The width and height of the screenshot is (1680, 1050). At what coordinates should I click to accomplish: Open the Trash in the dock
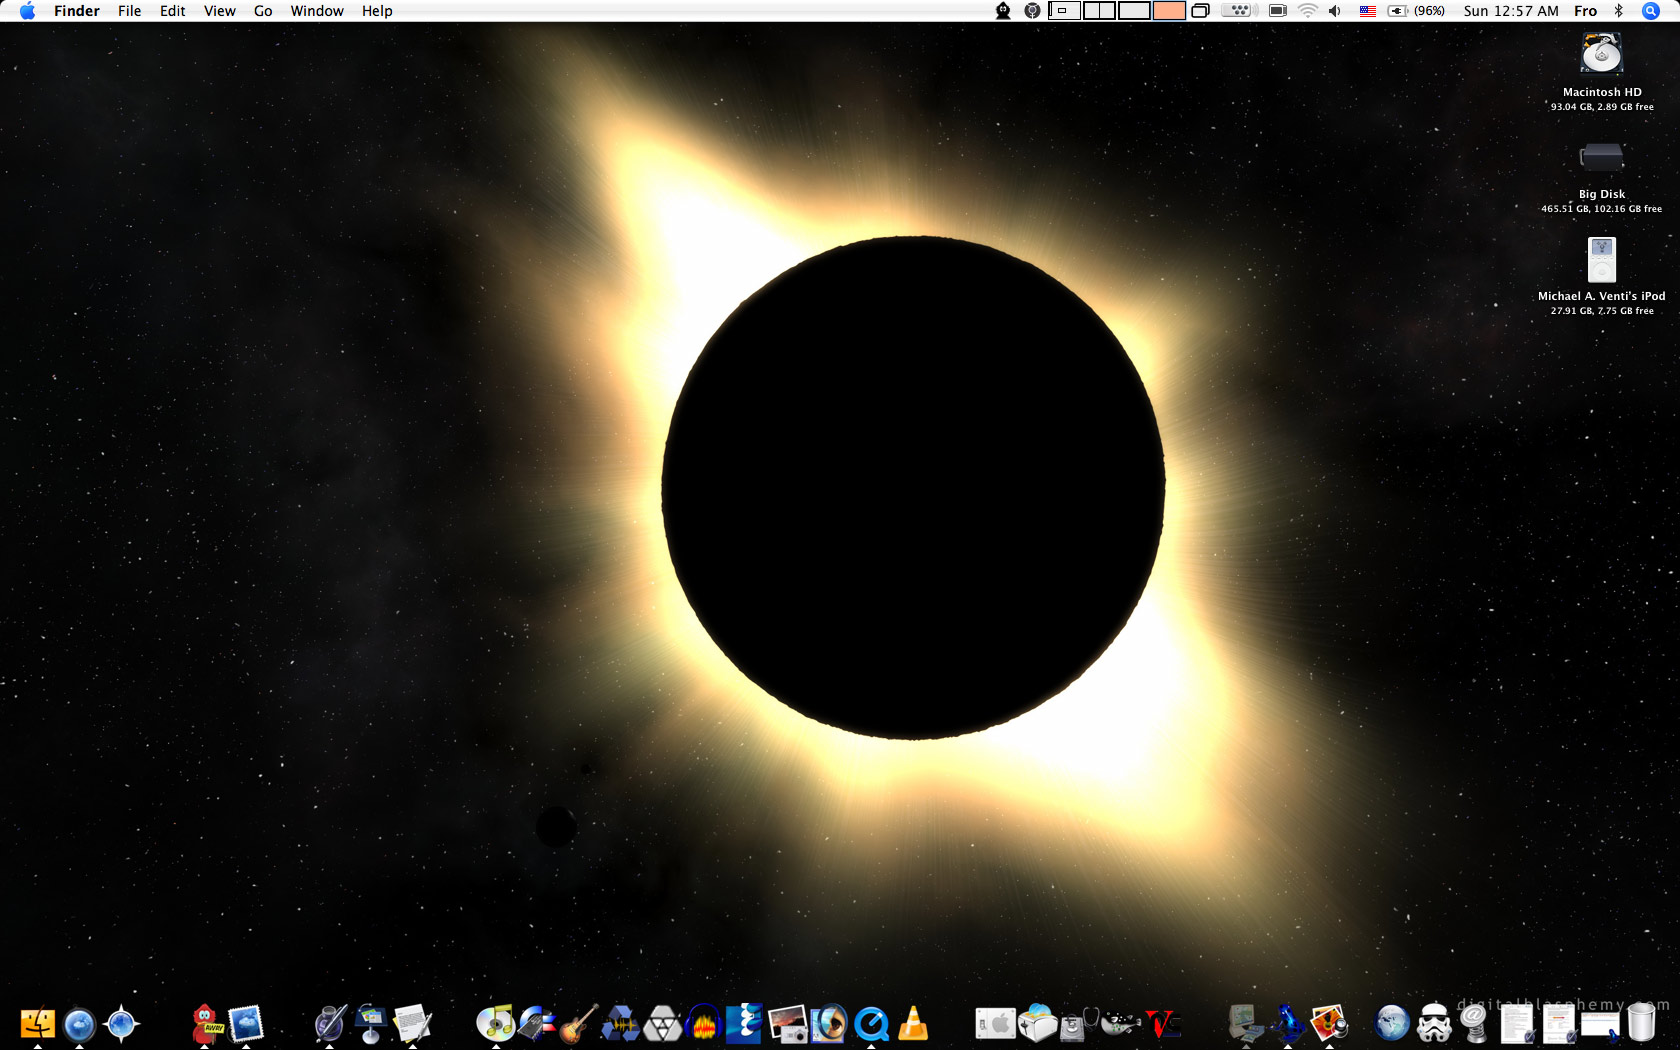pyautogui.click(x=1641, y=1024)
